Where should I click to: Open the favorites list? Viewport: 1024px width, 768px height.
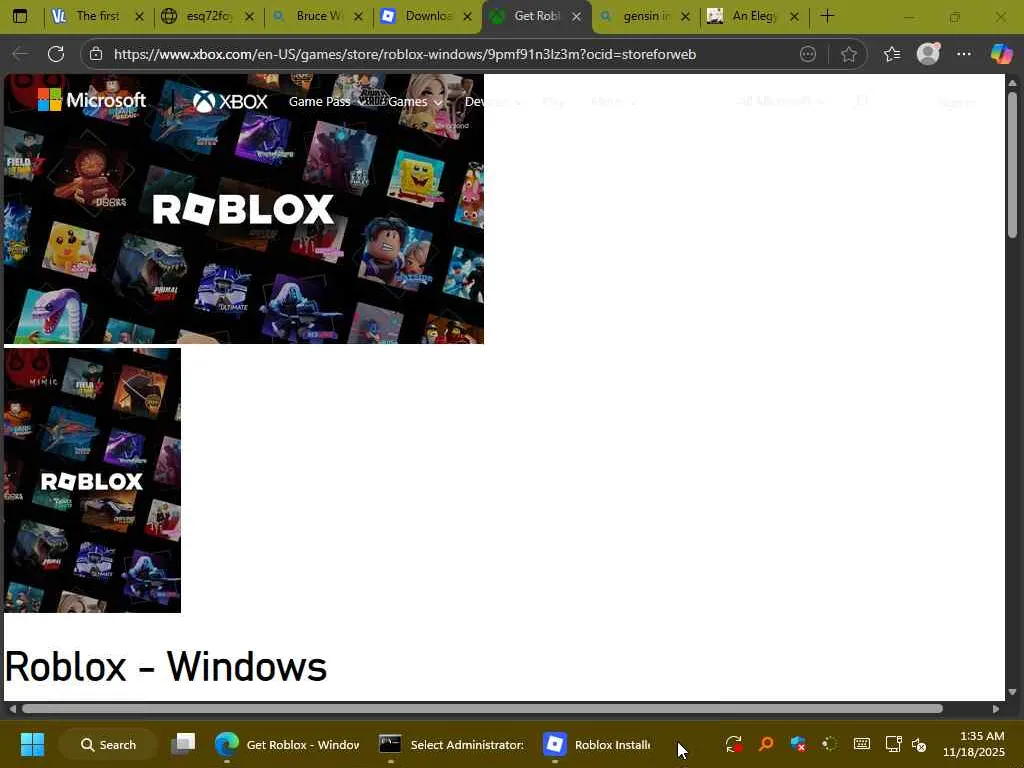tap(892, 54)
